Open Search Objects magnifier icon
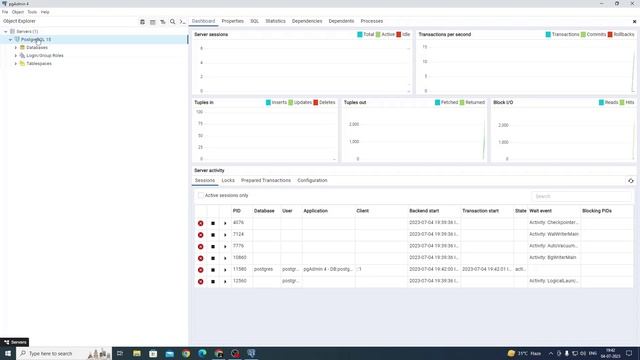The width and height of the screenshot is (640, 360). 173,22
